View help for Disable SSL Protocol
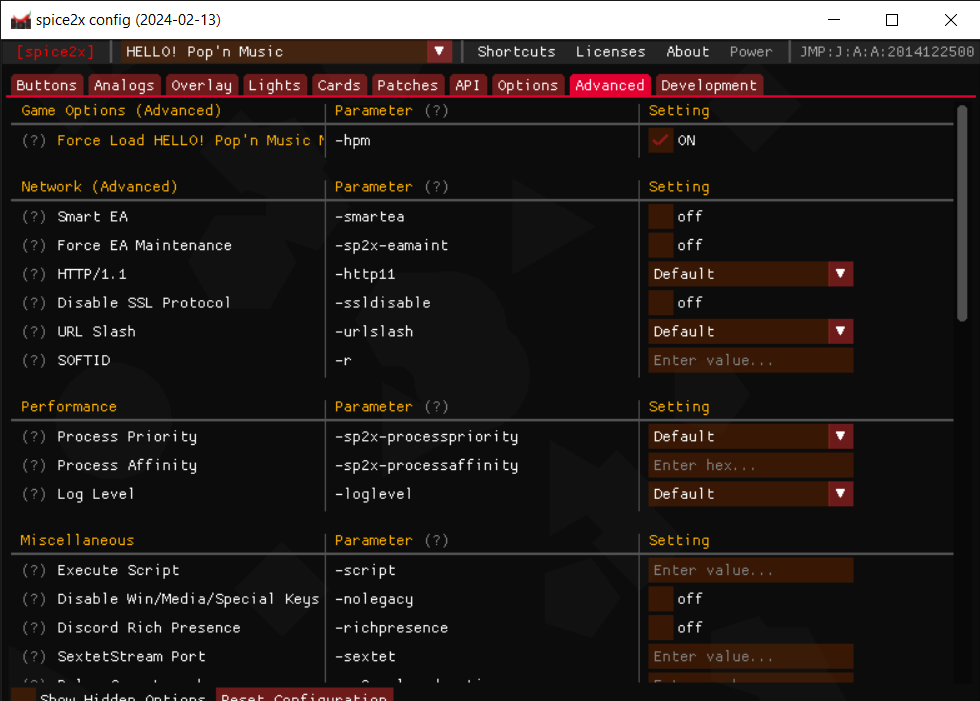The width and height of the screenshot is (980, 701). pos(33,302)
